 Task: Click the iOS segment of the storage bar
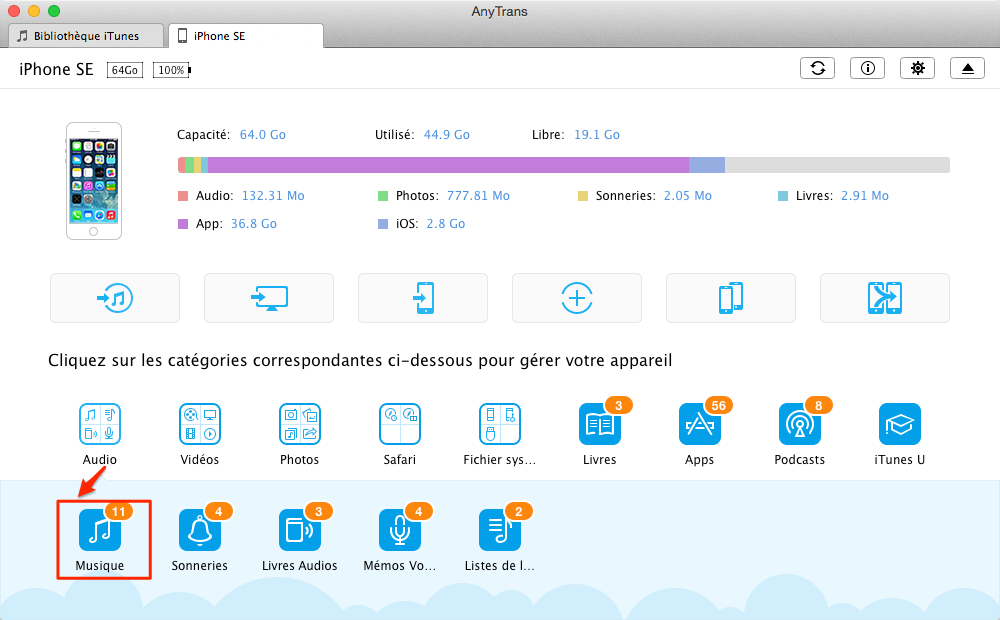pyautogui.click(x=707, y=165)
